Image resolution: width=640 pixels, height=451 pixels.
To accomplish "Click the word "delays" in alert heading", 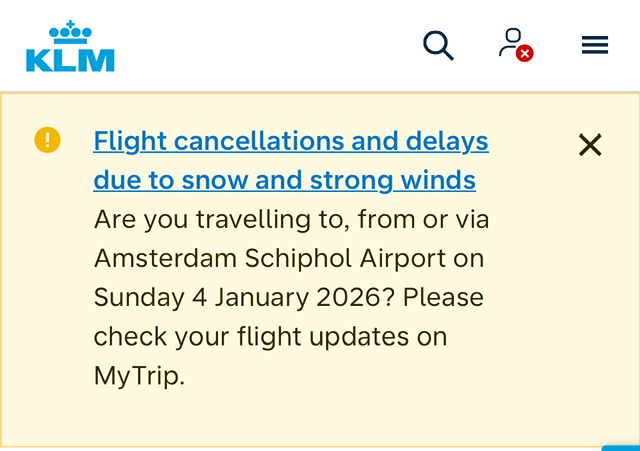I will tap(441, 141).
